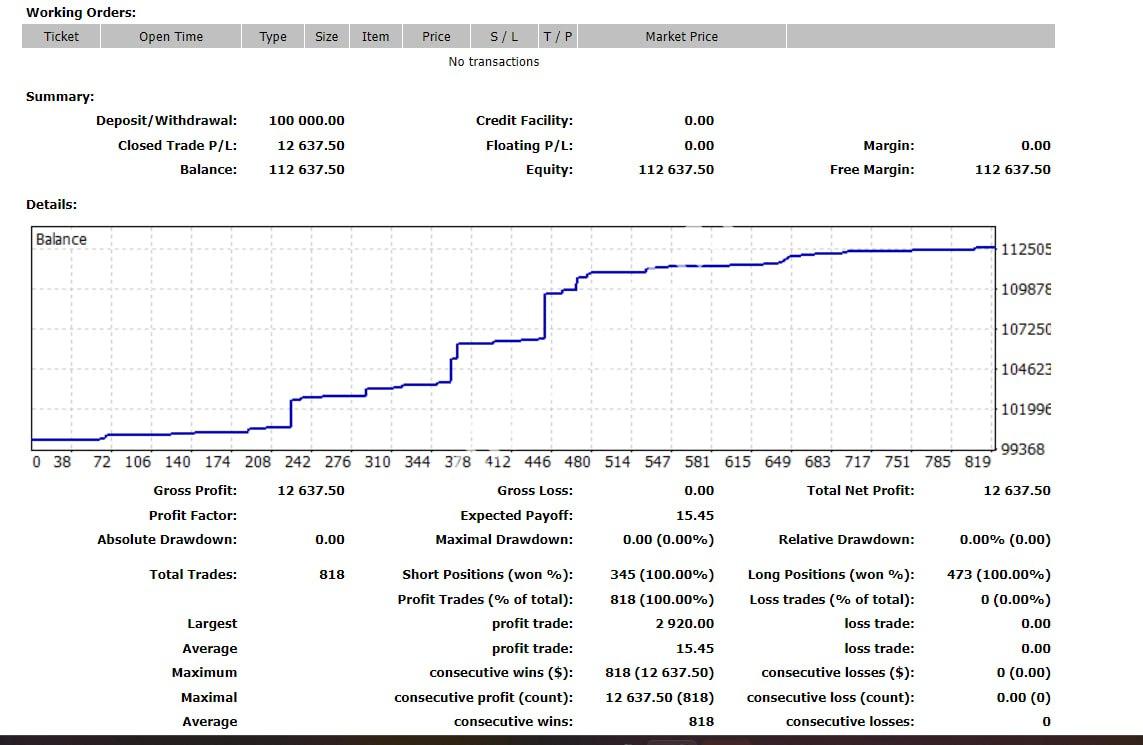Click the 112505 label on chart axis
This screenshot has width=1143, height=745.
[x=1026, y=250]
